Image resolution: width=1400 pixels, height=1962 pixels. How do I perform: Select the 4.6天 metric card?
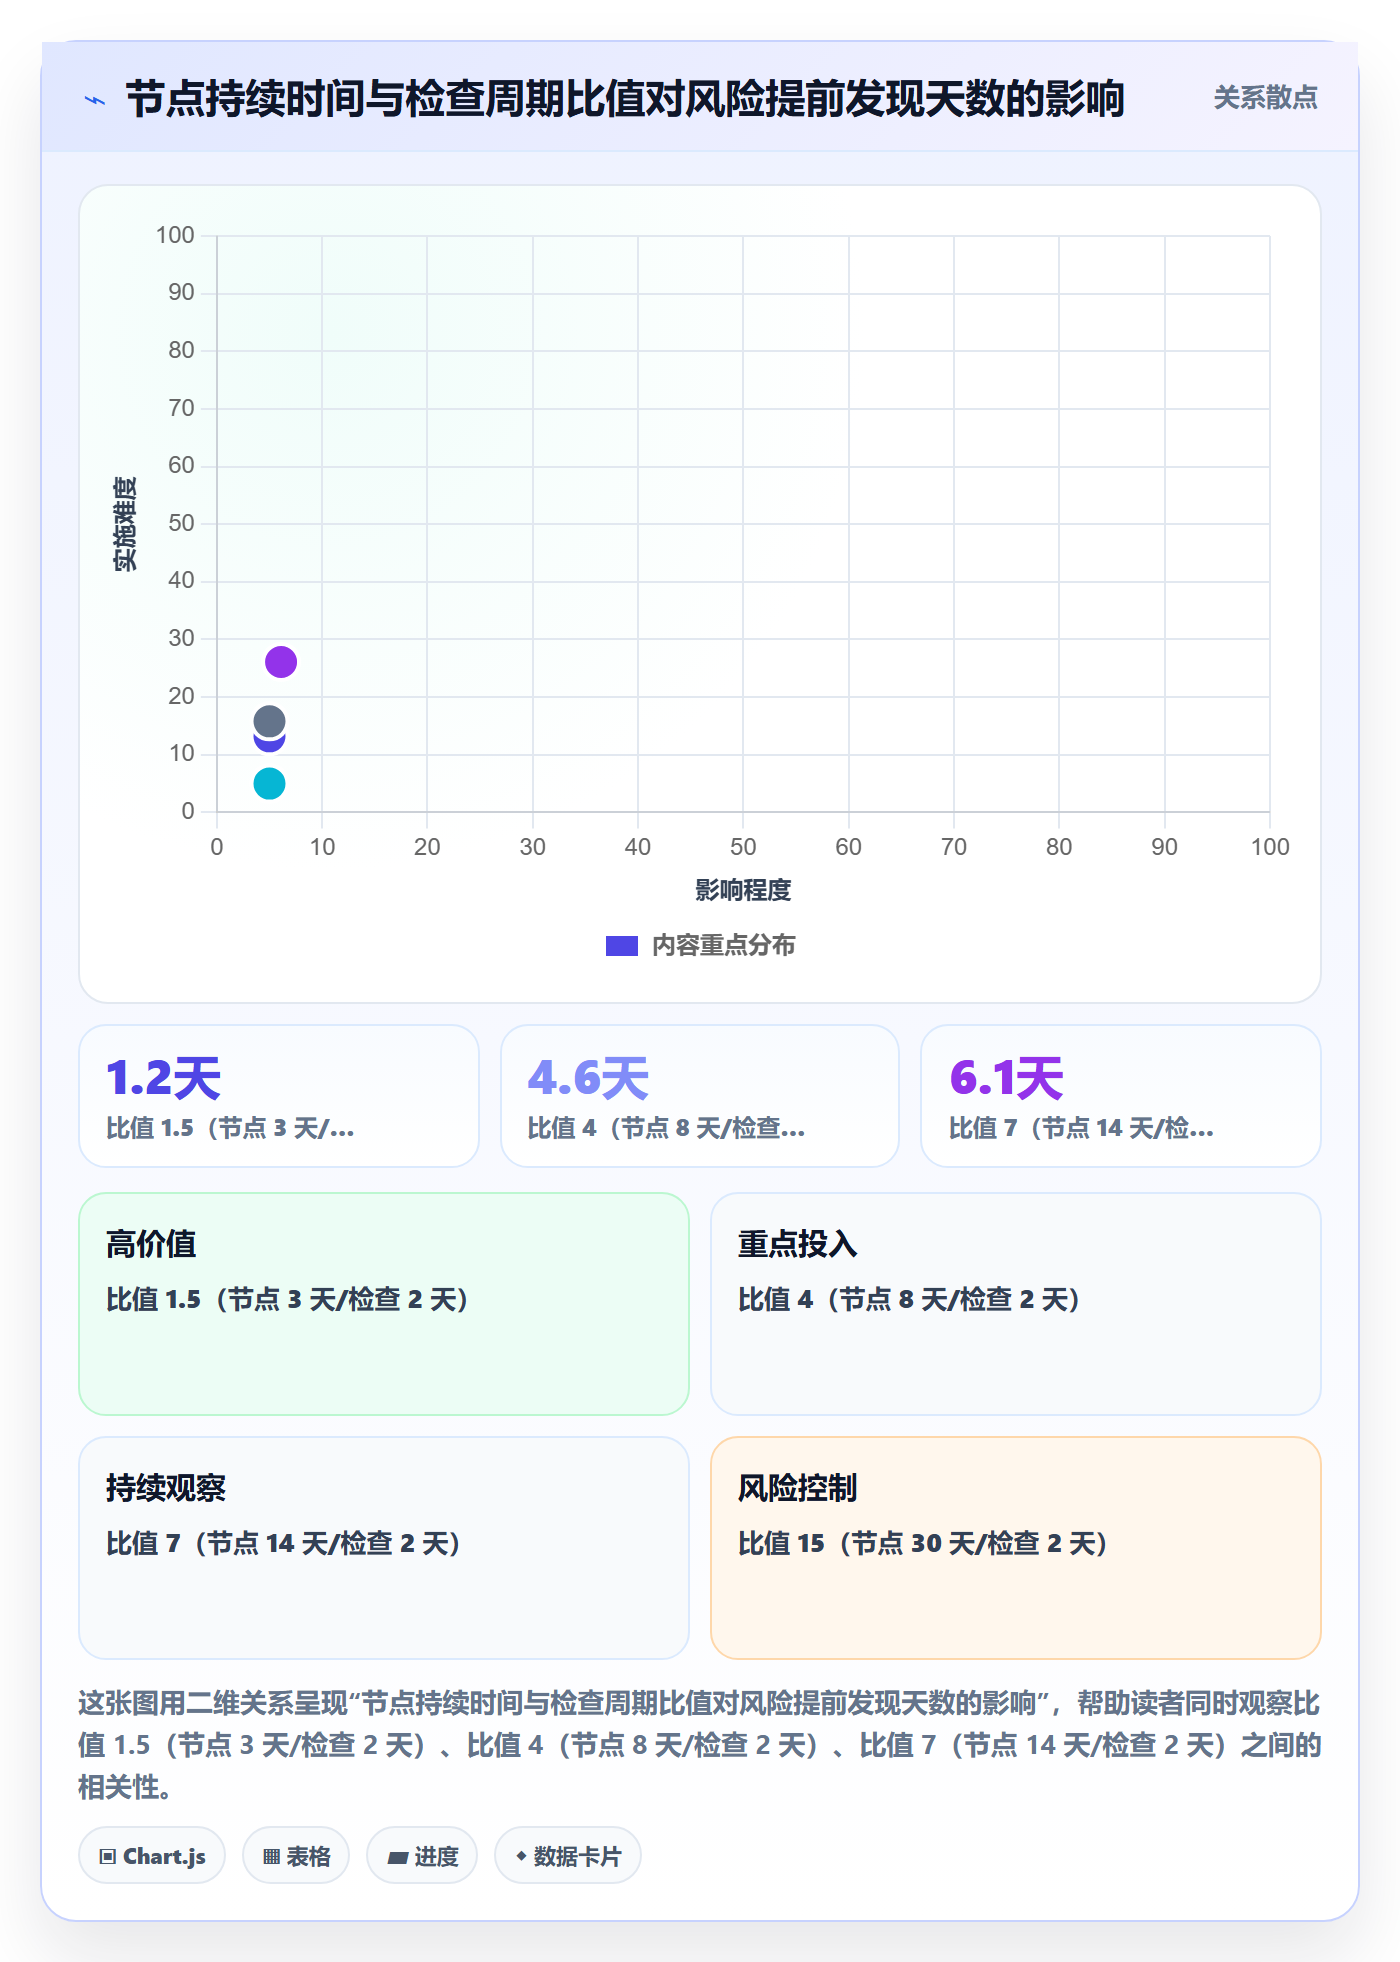[x=700, y=1096]
